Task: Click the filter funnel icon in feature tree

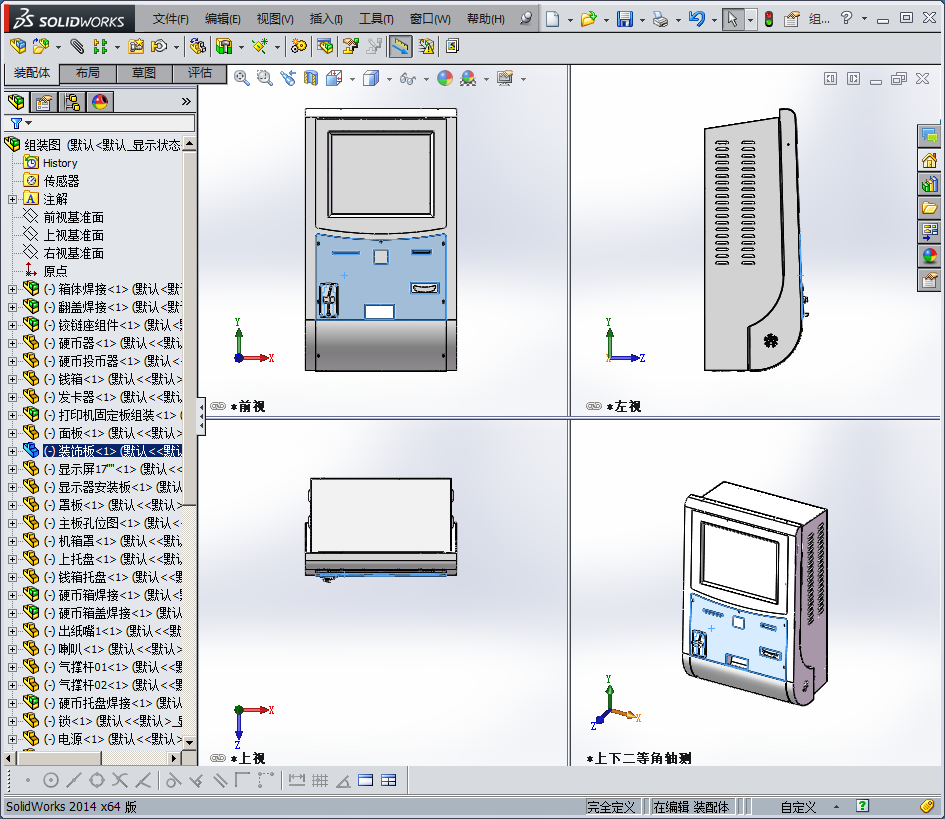Action: [x=17, y=123]
